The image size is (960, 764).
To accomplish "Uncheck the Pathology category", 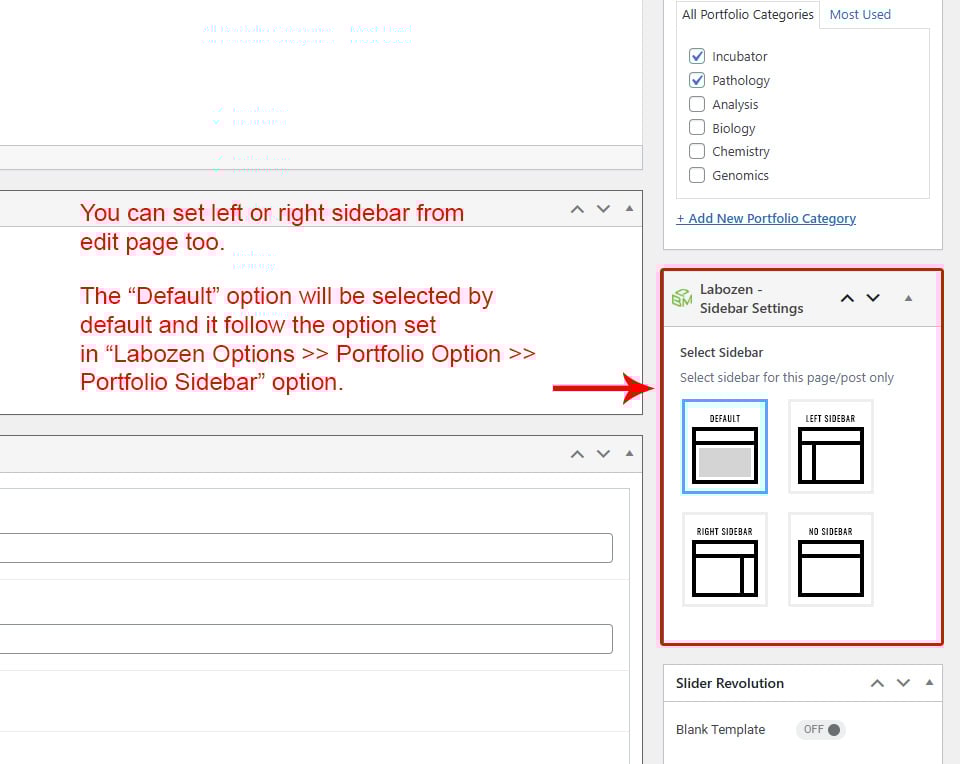I will (x=697, y=80).
